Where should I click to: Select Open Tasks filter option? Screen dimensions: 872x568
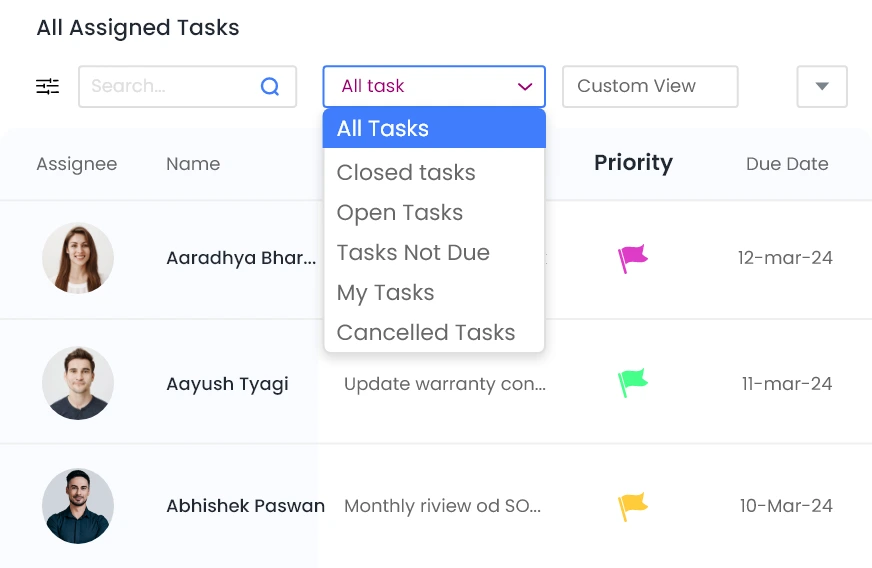pos(400,213)
